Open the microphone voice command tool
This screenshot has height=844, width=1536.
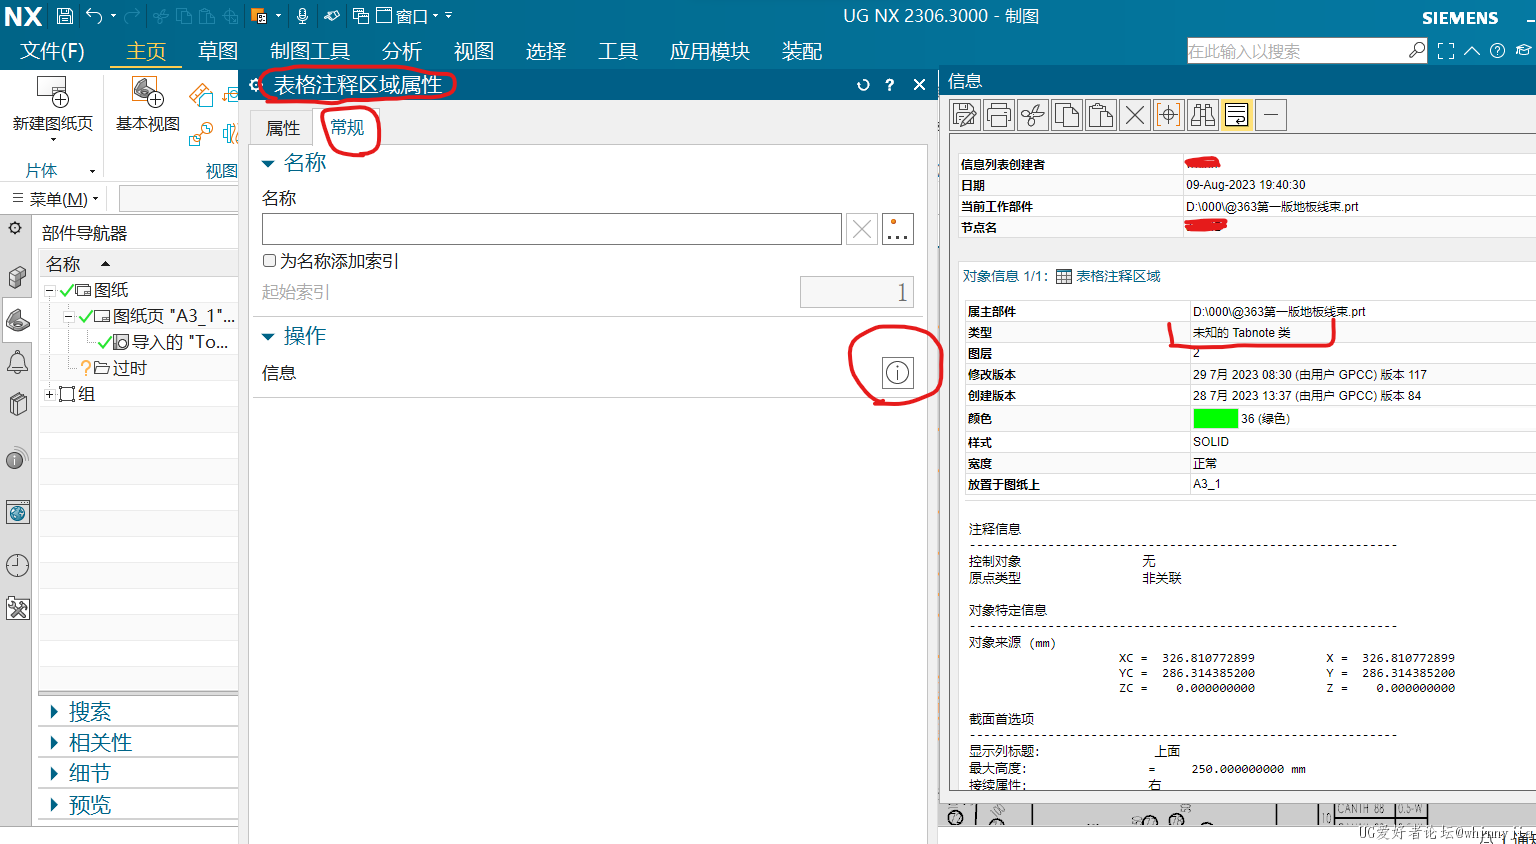(302, 16)
